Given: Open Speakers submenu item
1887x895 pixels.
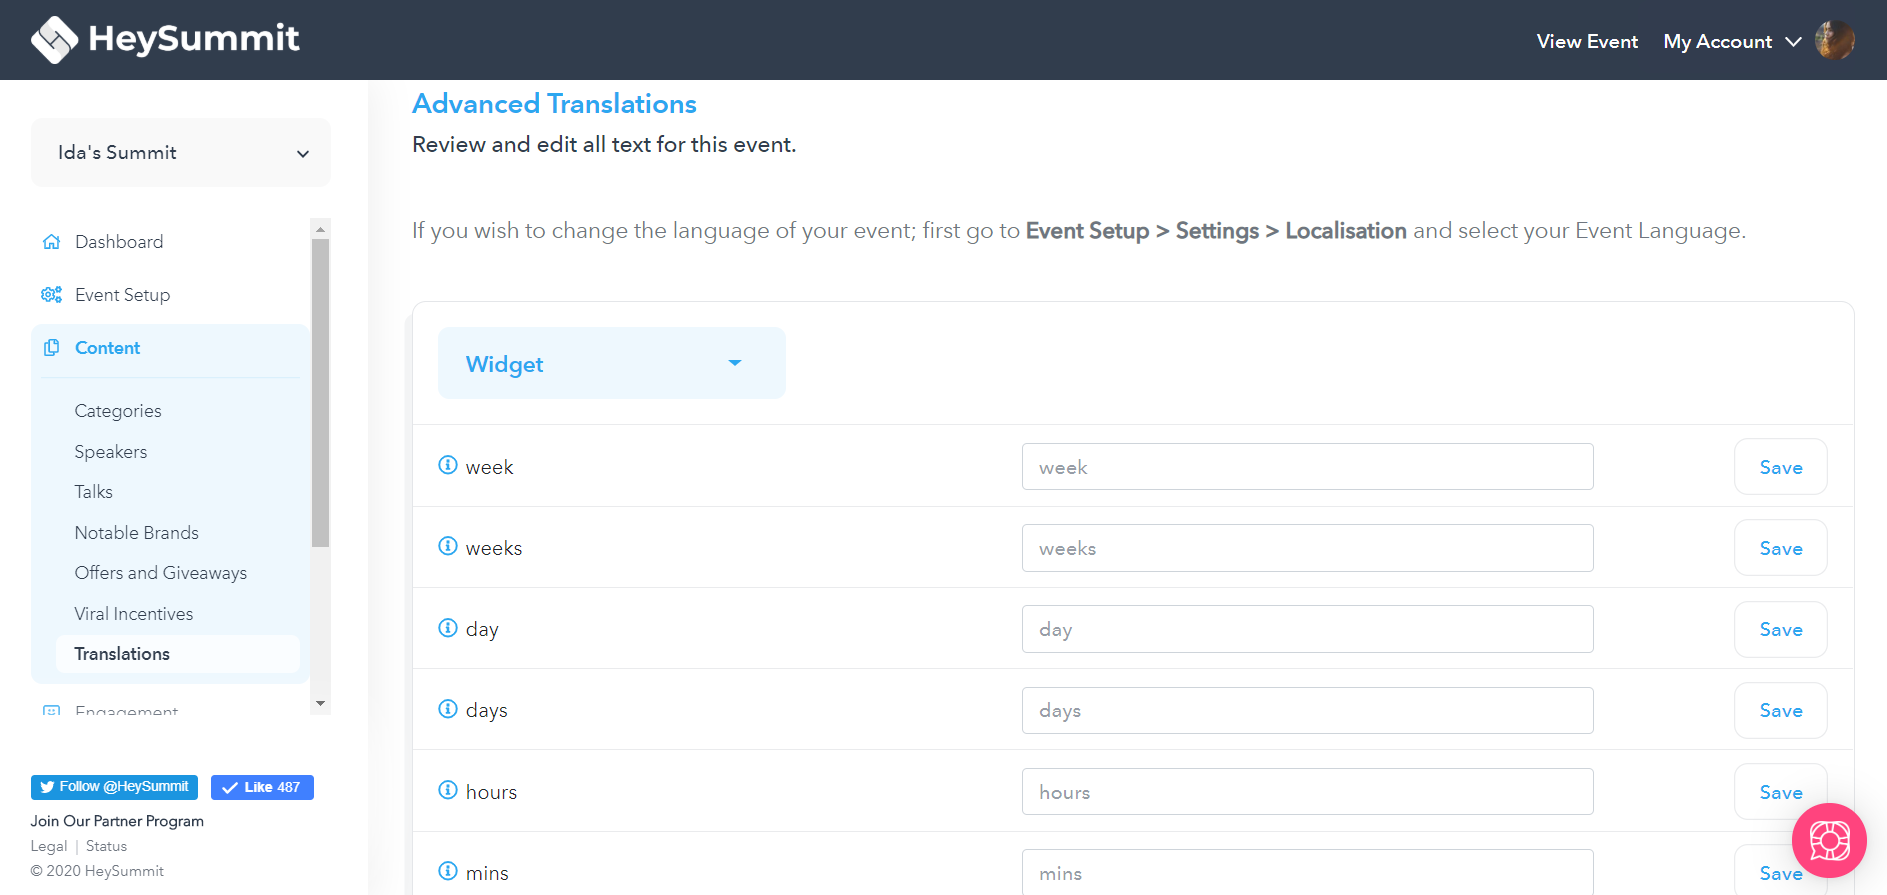Looking at the screenshot, I should coord(111,452).
